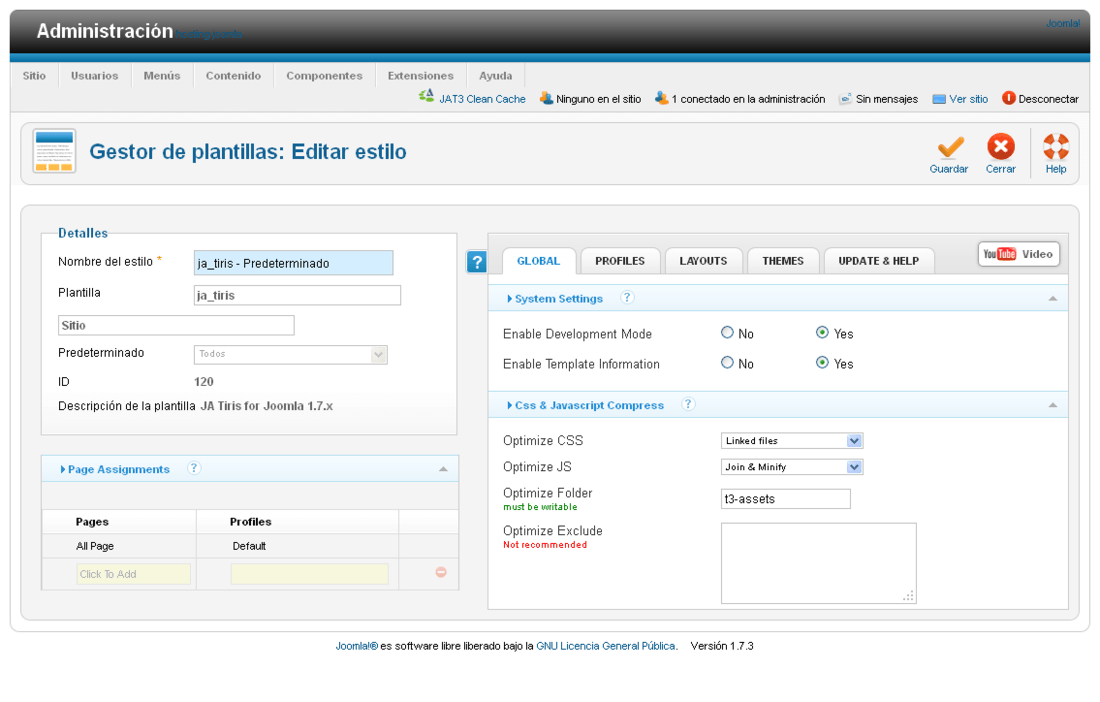
Task: Click the Desconectar link
Action: [1049, 99]
